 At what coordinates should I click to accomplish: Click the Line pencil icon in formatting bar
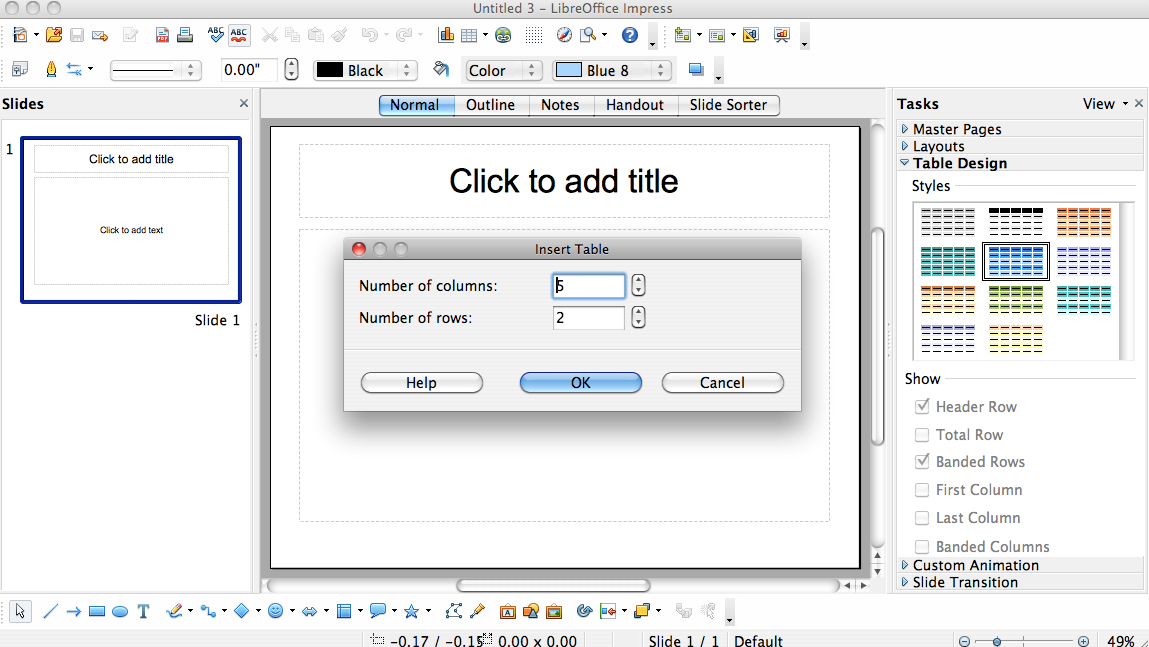click(51, 70)
